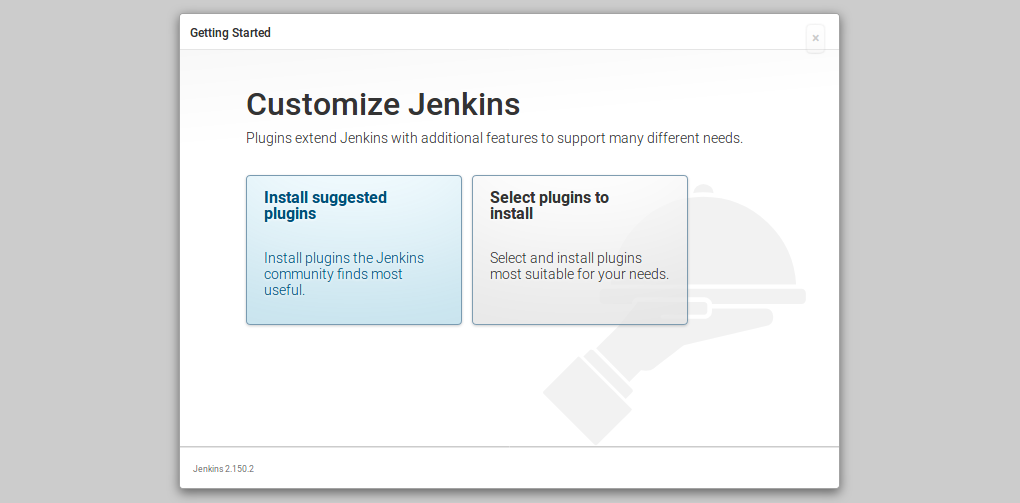
Task: Click the plugins extend Jenkins subtitle text
Action: [494, 139]
